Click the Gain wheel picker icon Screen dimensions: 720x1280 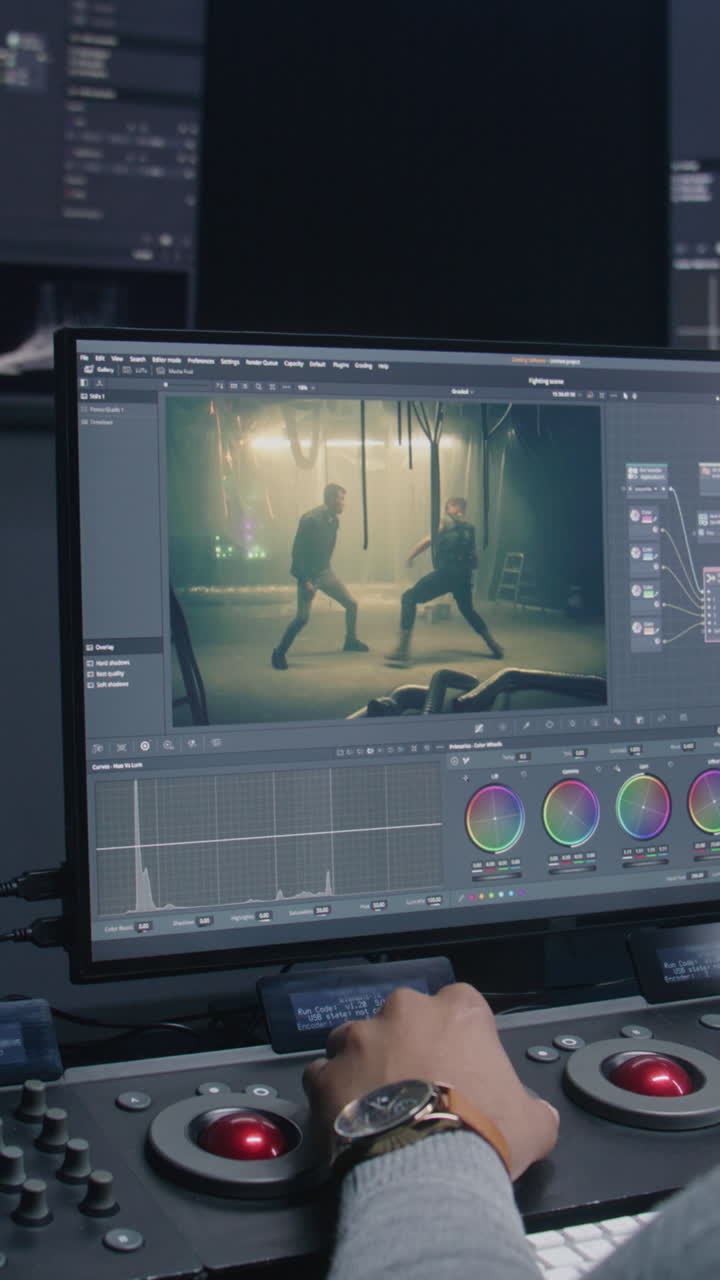coord(617,768)
